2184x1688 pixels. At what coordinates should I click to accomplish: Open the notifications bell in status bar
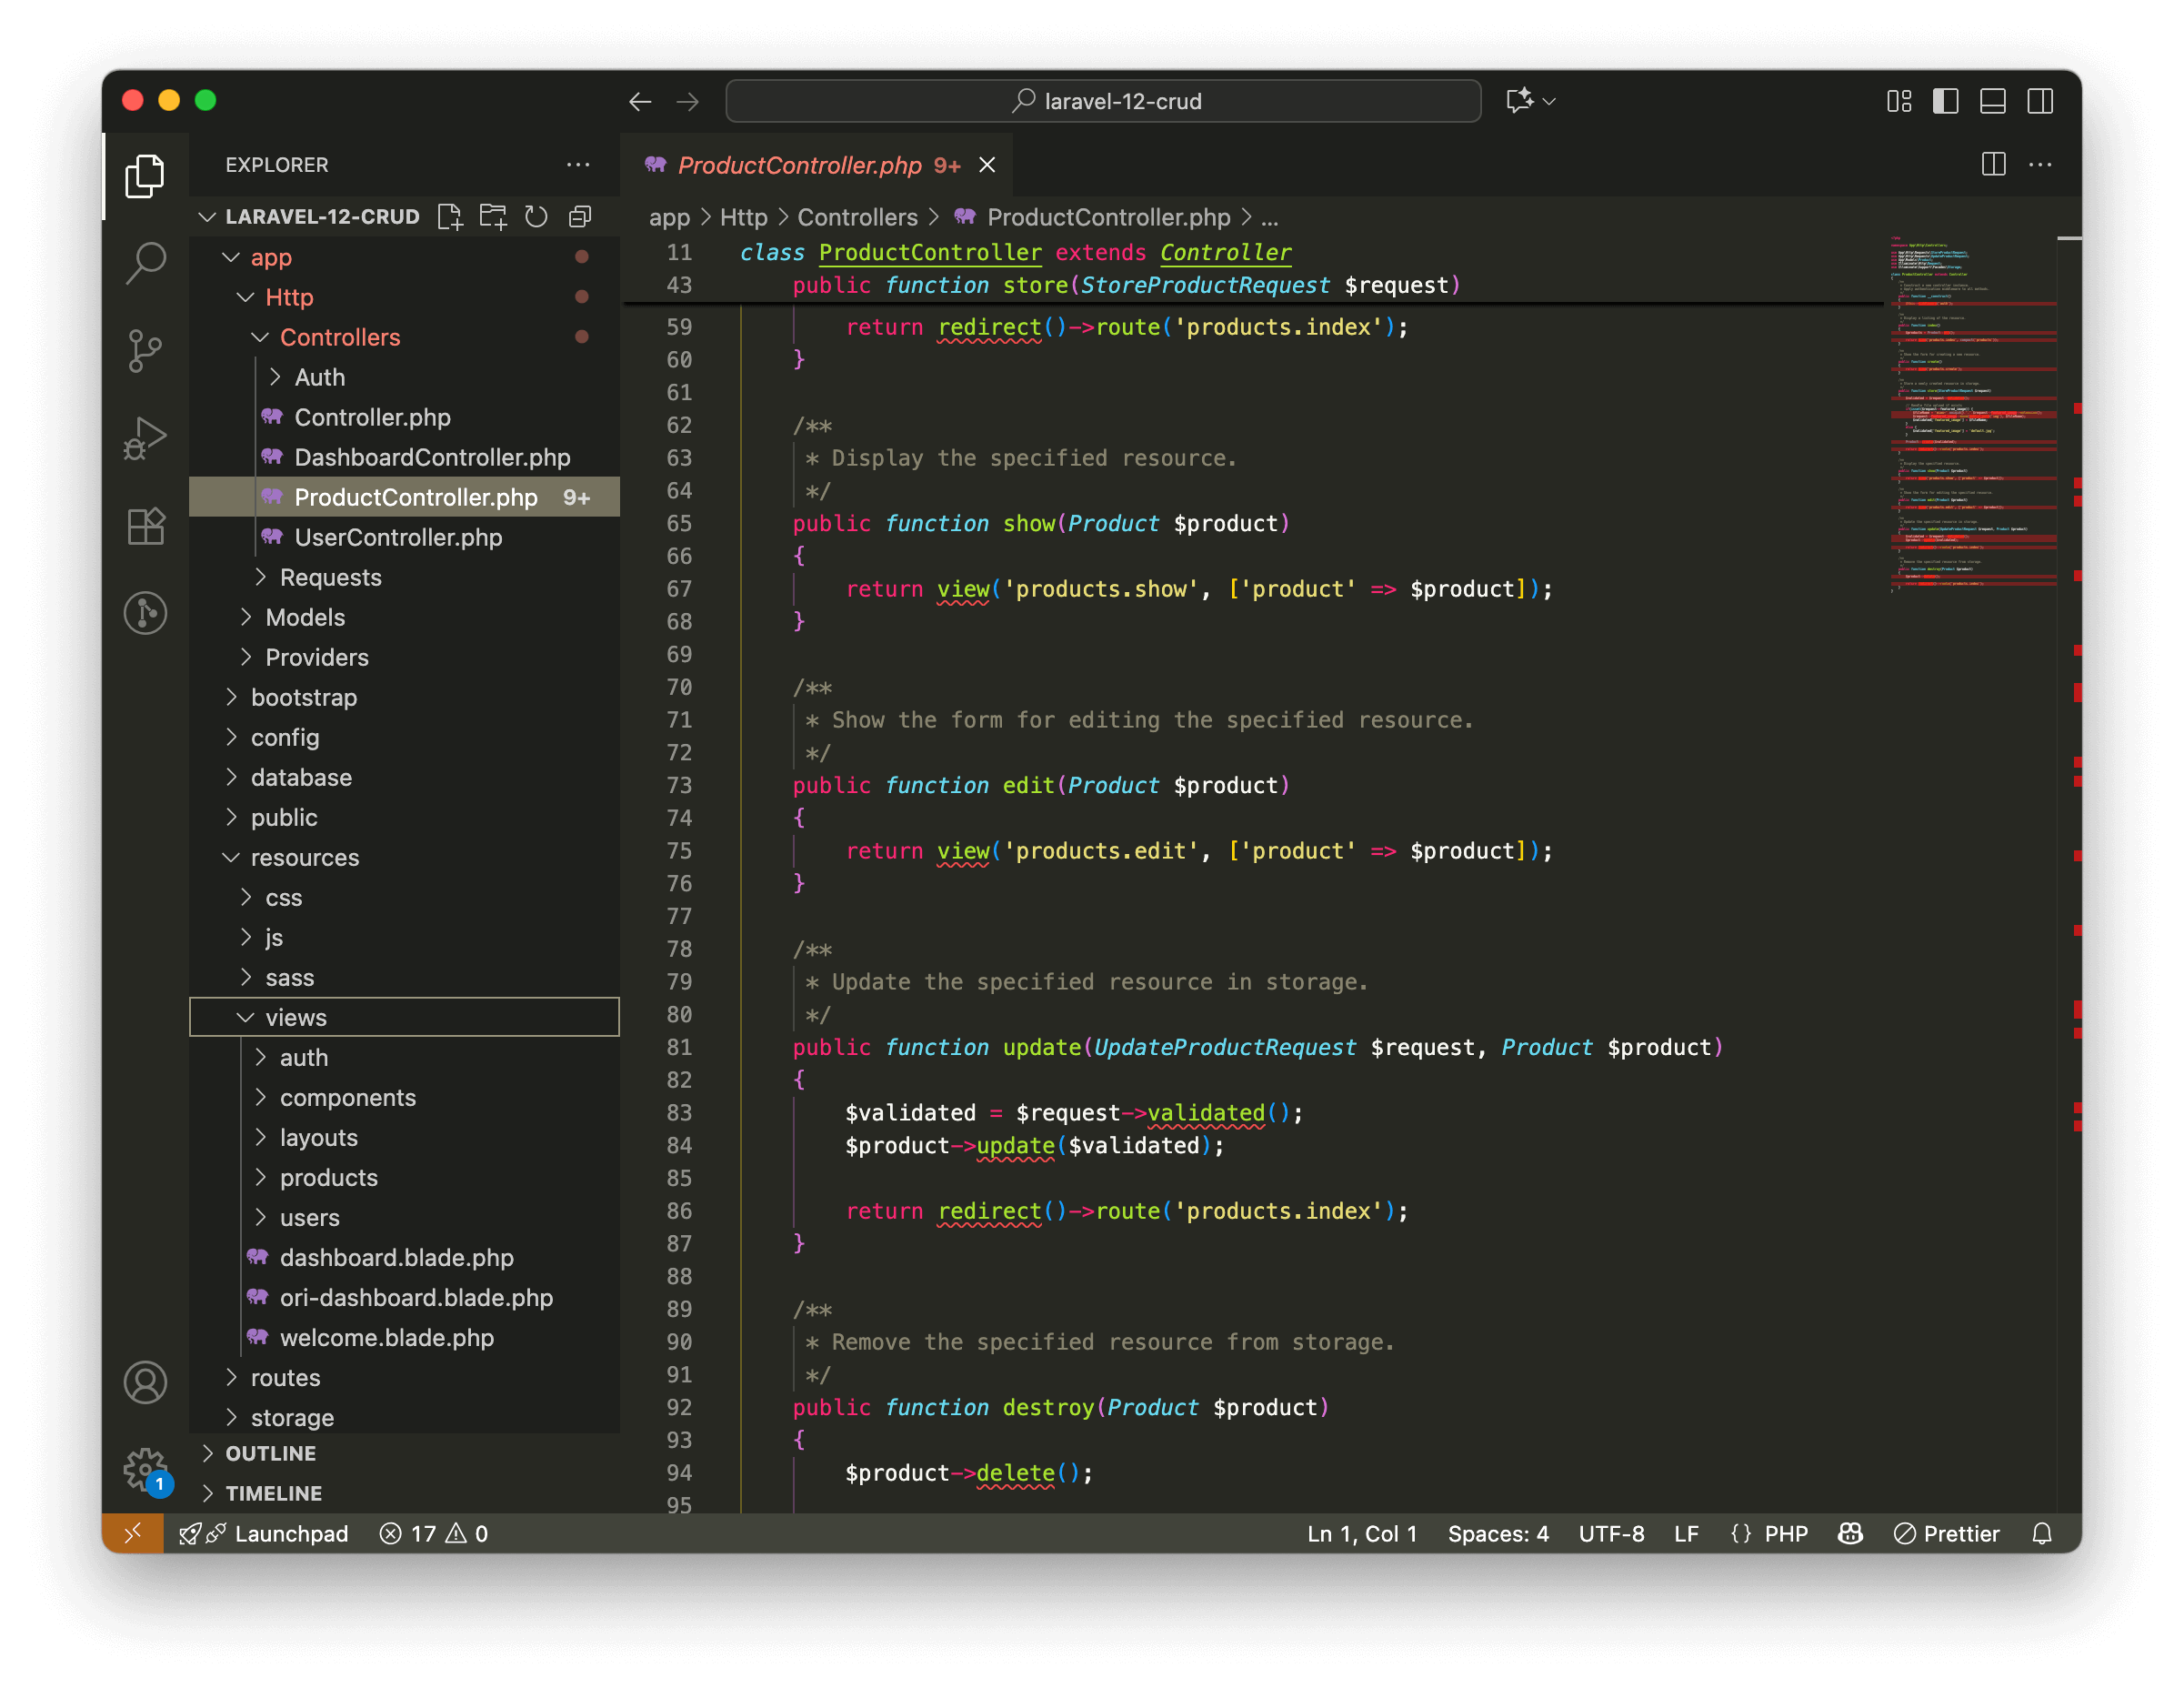(2042, 1533)
